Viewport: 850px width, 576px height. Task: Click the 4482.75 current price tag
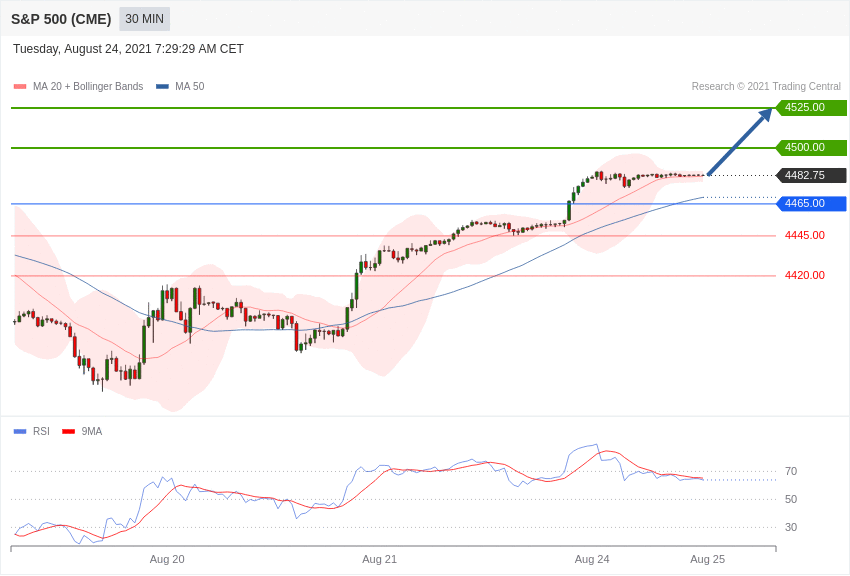pos(811,176)
